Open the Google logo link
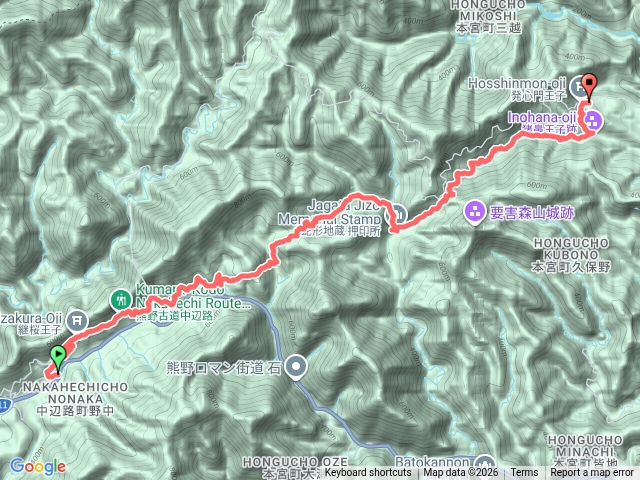640x480 pixels. tap(38, 467)
